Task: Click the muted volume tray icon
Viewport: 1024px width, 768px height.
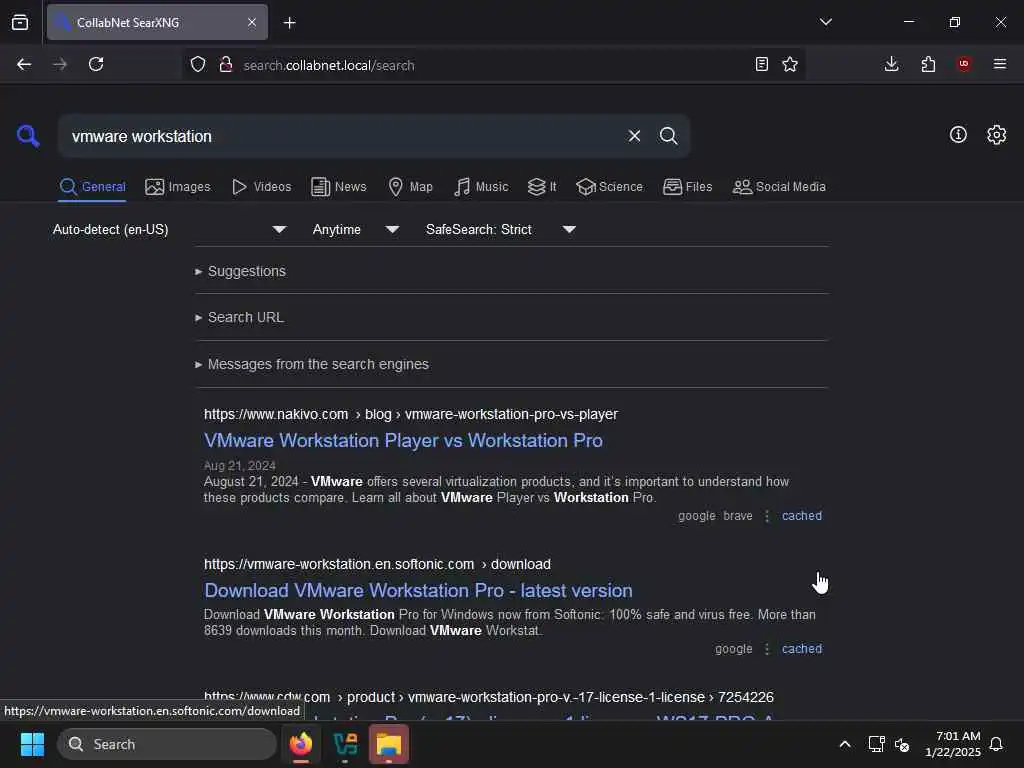Action: click(x=903, y=744)
